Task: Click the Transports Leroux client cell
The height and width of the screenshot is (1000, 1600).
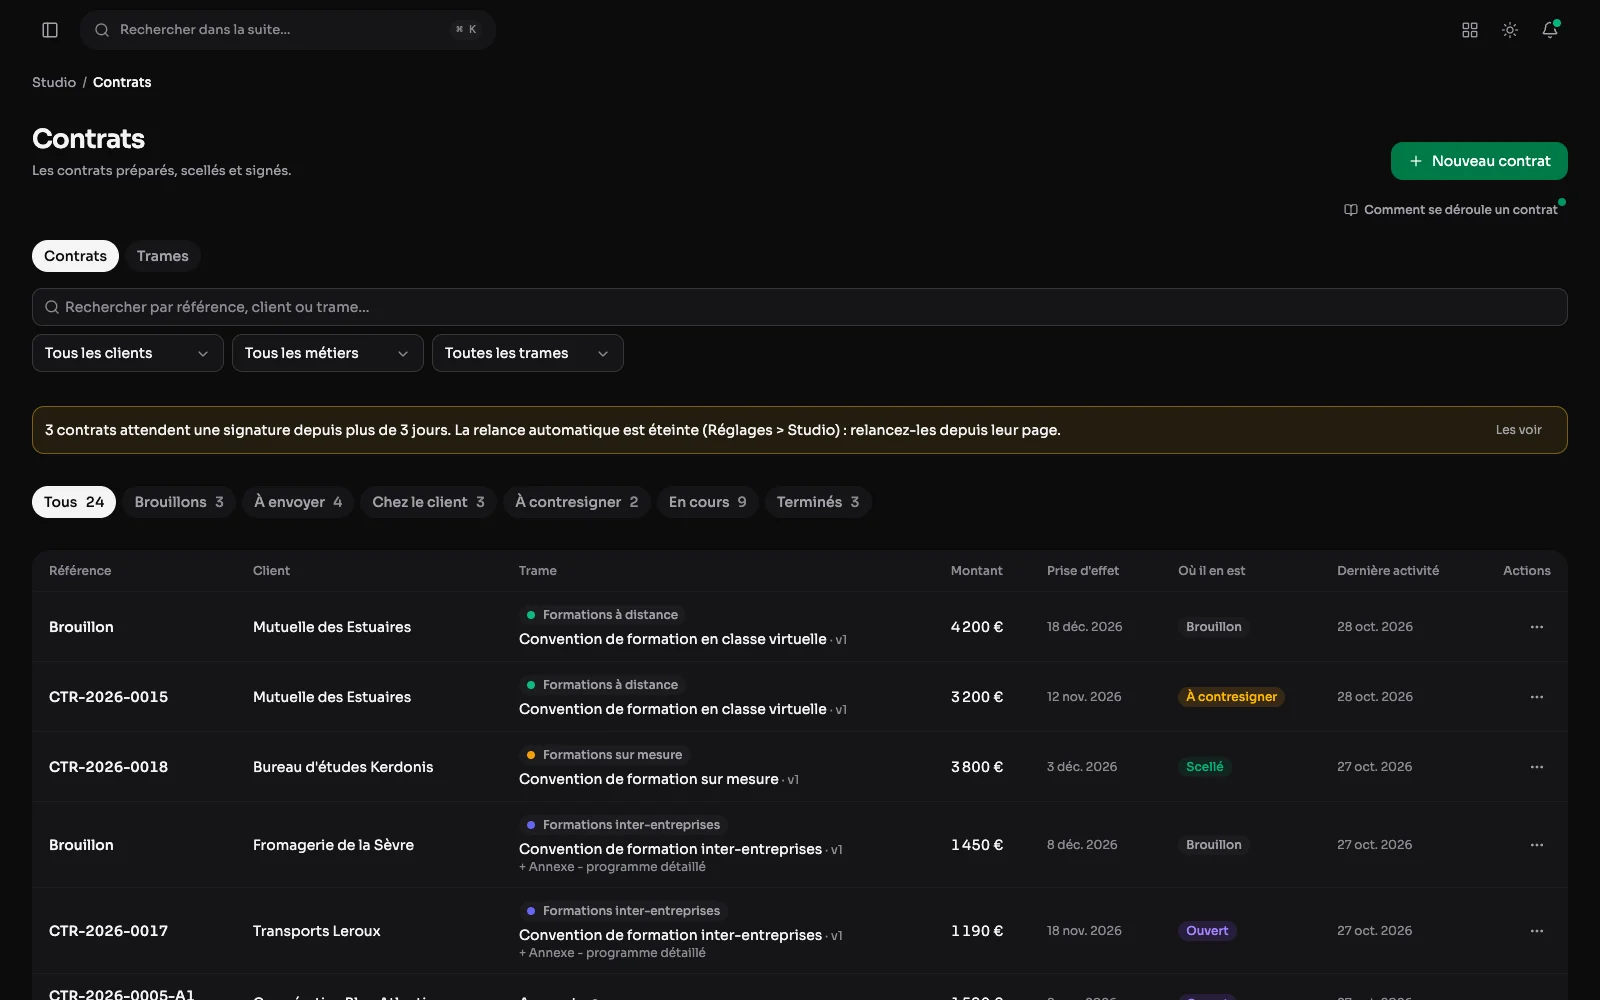Action: coord(317,931)
